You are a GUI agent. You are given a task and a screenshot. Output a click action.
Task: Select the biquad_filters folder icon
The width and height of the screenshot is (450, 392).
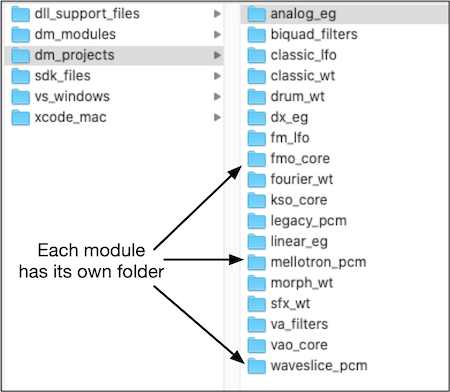pos(257,35)
